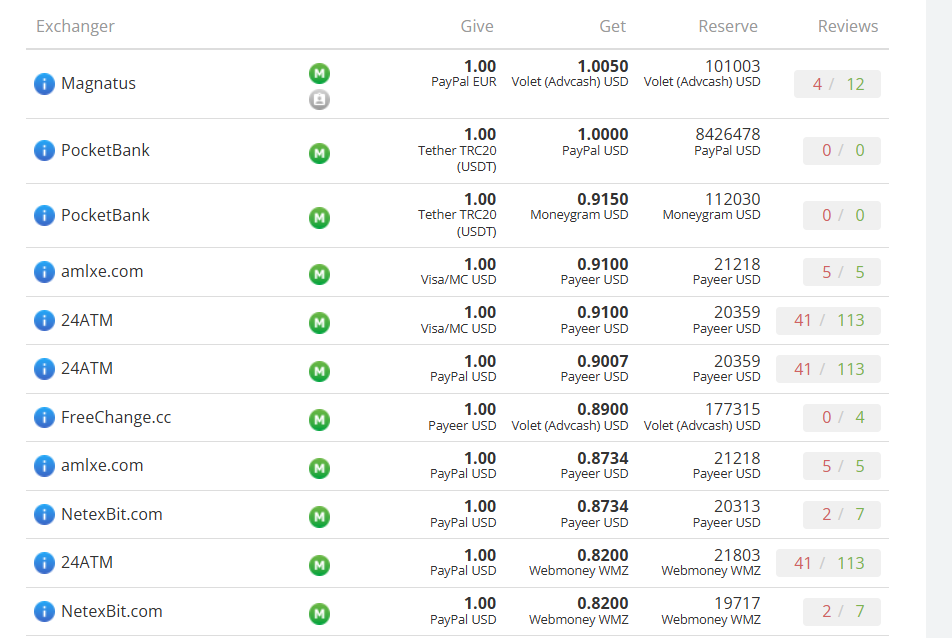Sort table by the Exchanger column header

[75, 27]
